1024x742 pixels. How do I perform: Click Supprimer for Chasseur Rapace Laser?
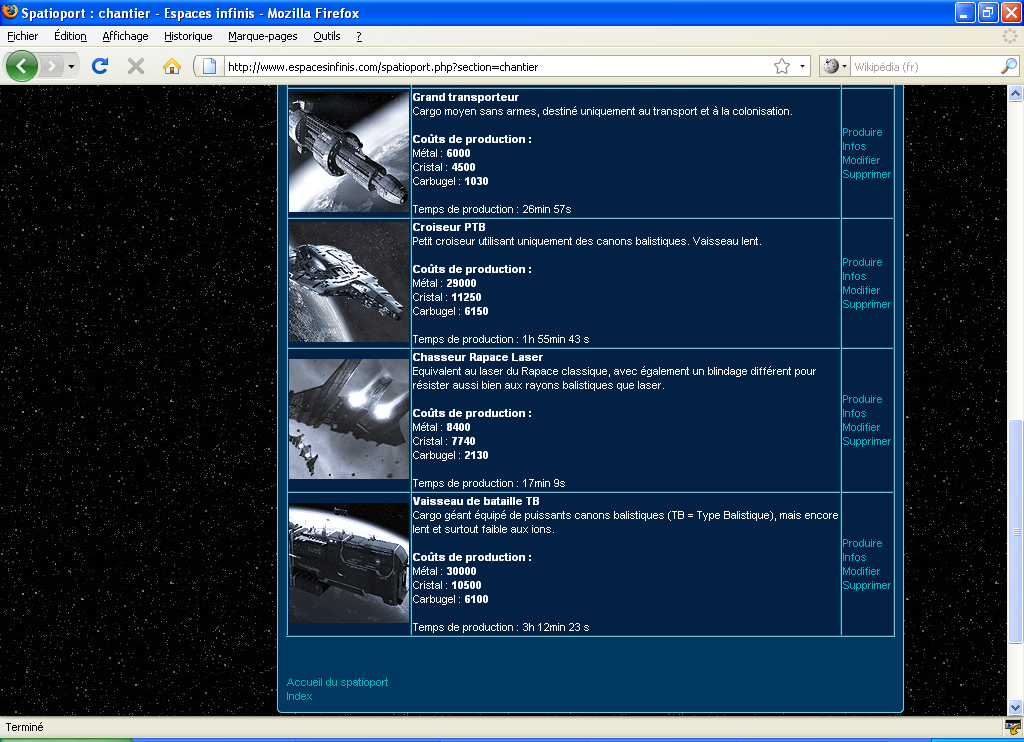coord(867,442)
